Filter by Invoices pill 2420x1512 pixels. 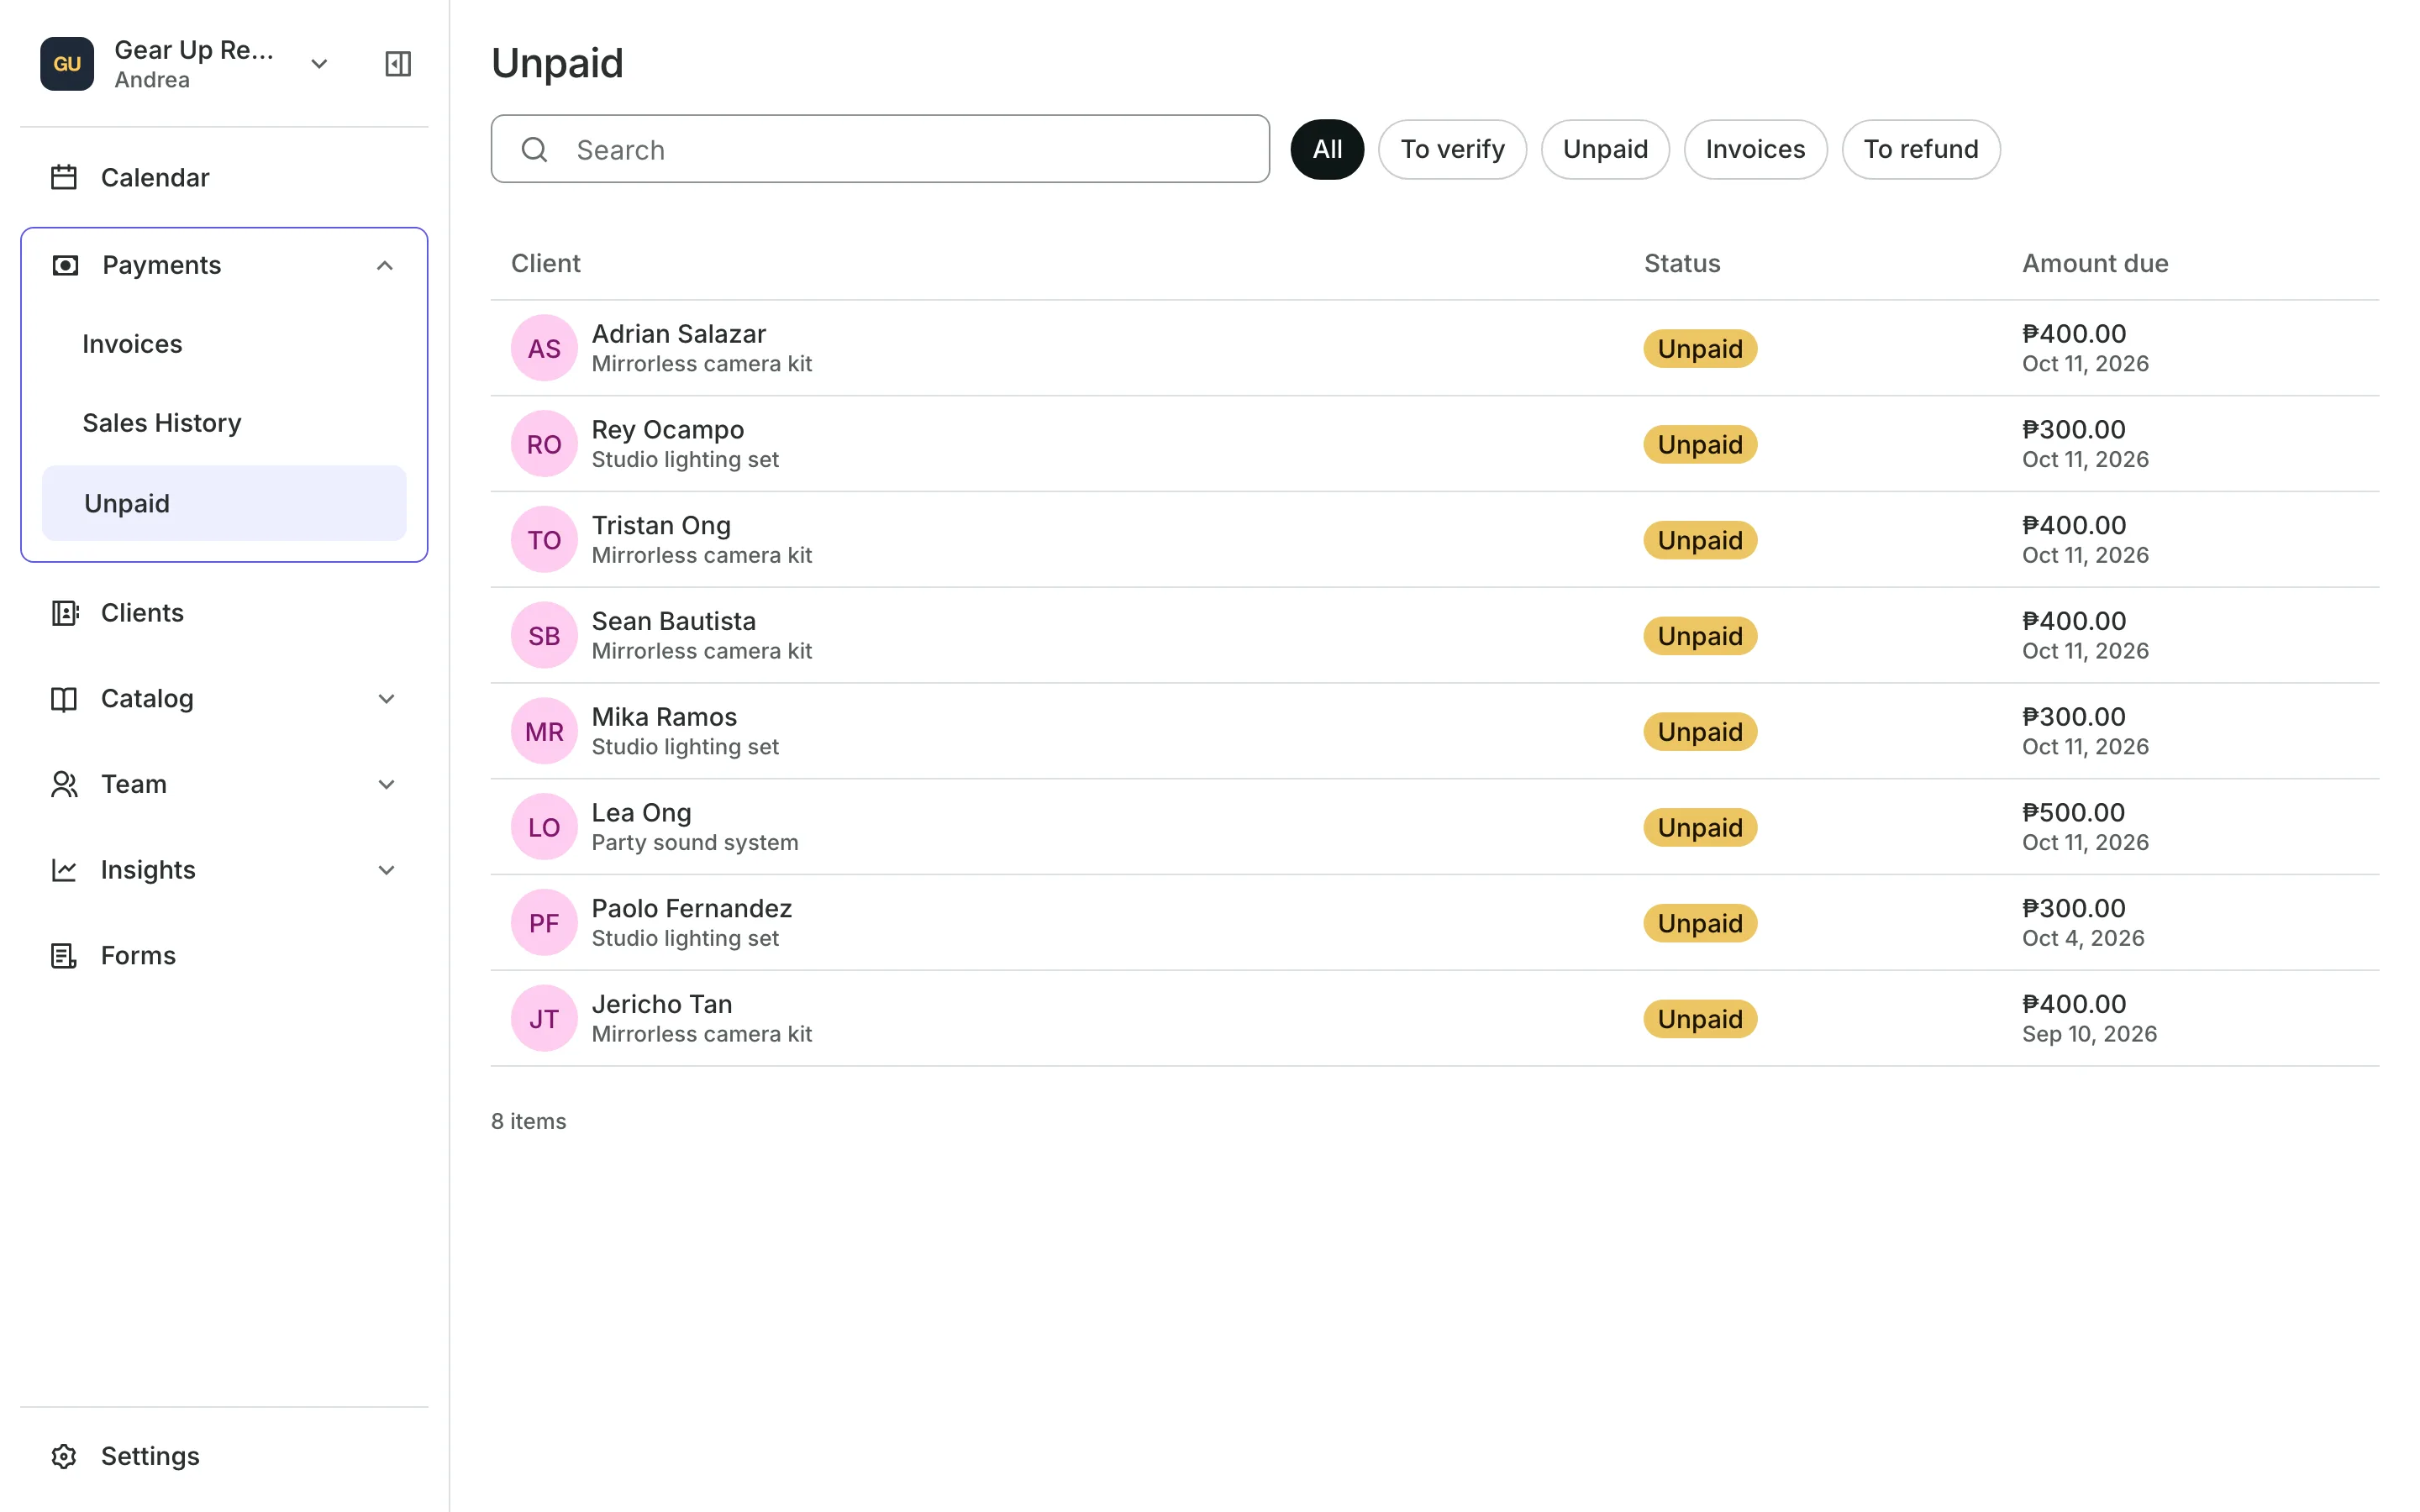(x=1755, y=149)
